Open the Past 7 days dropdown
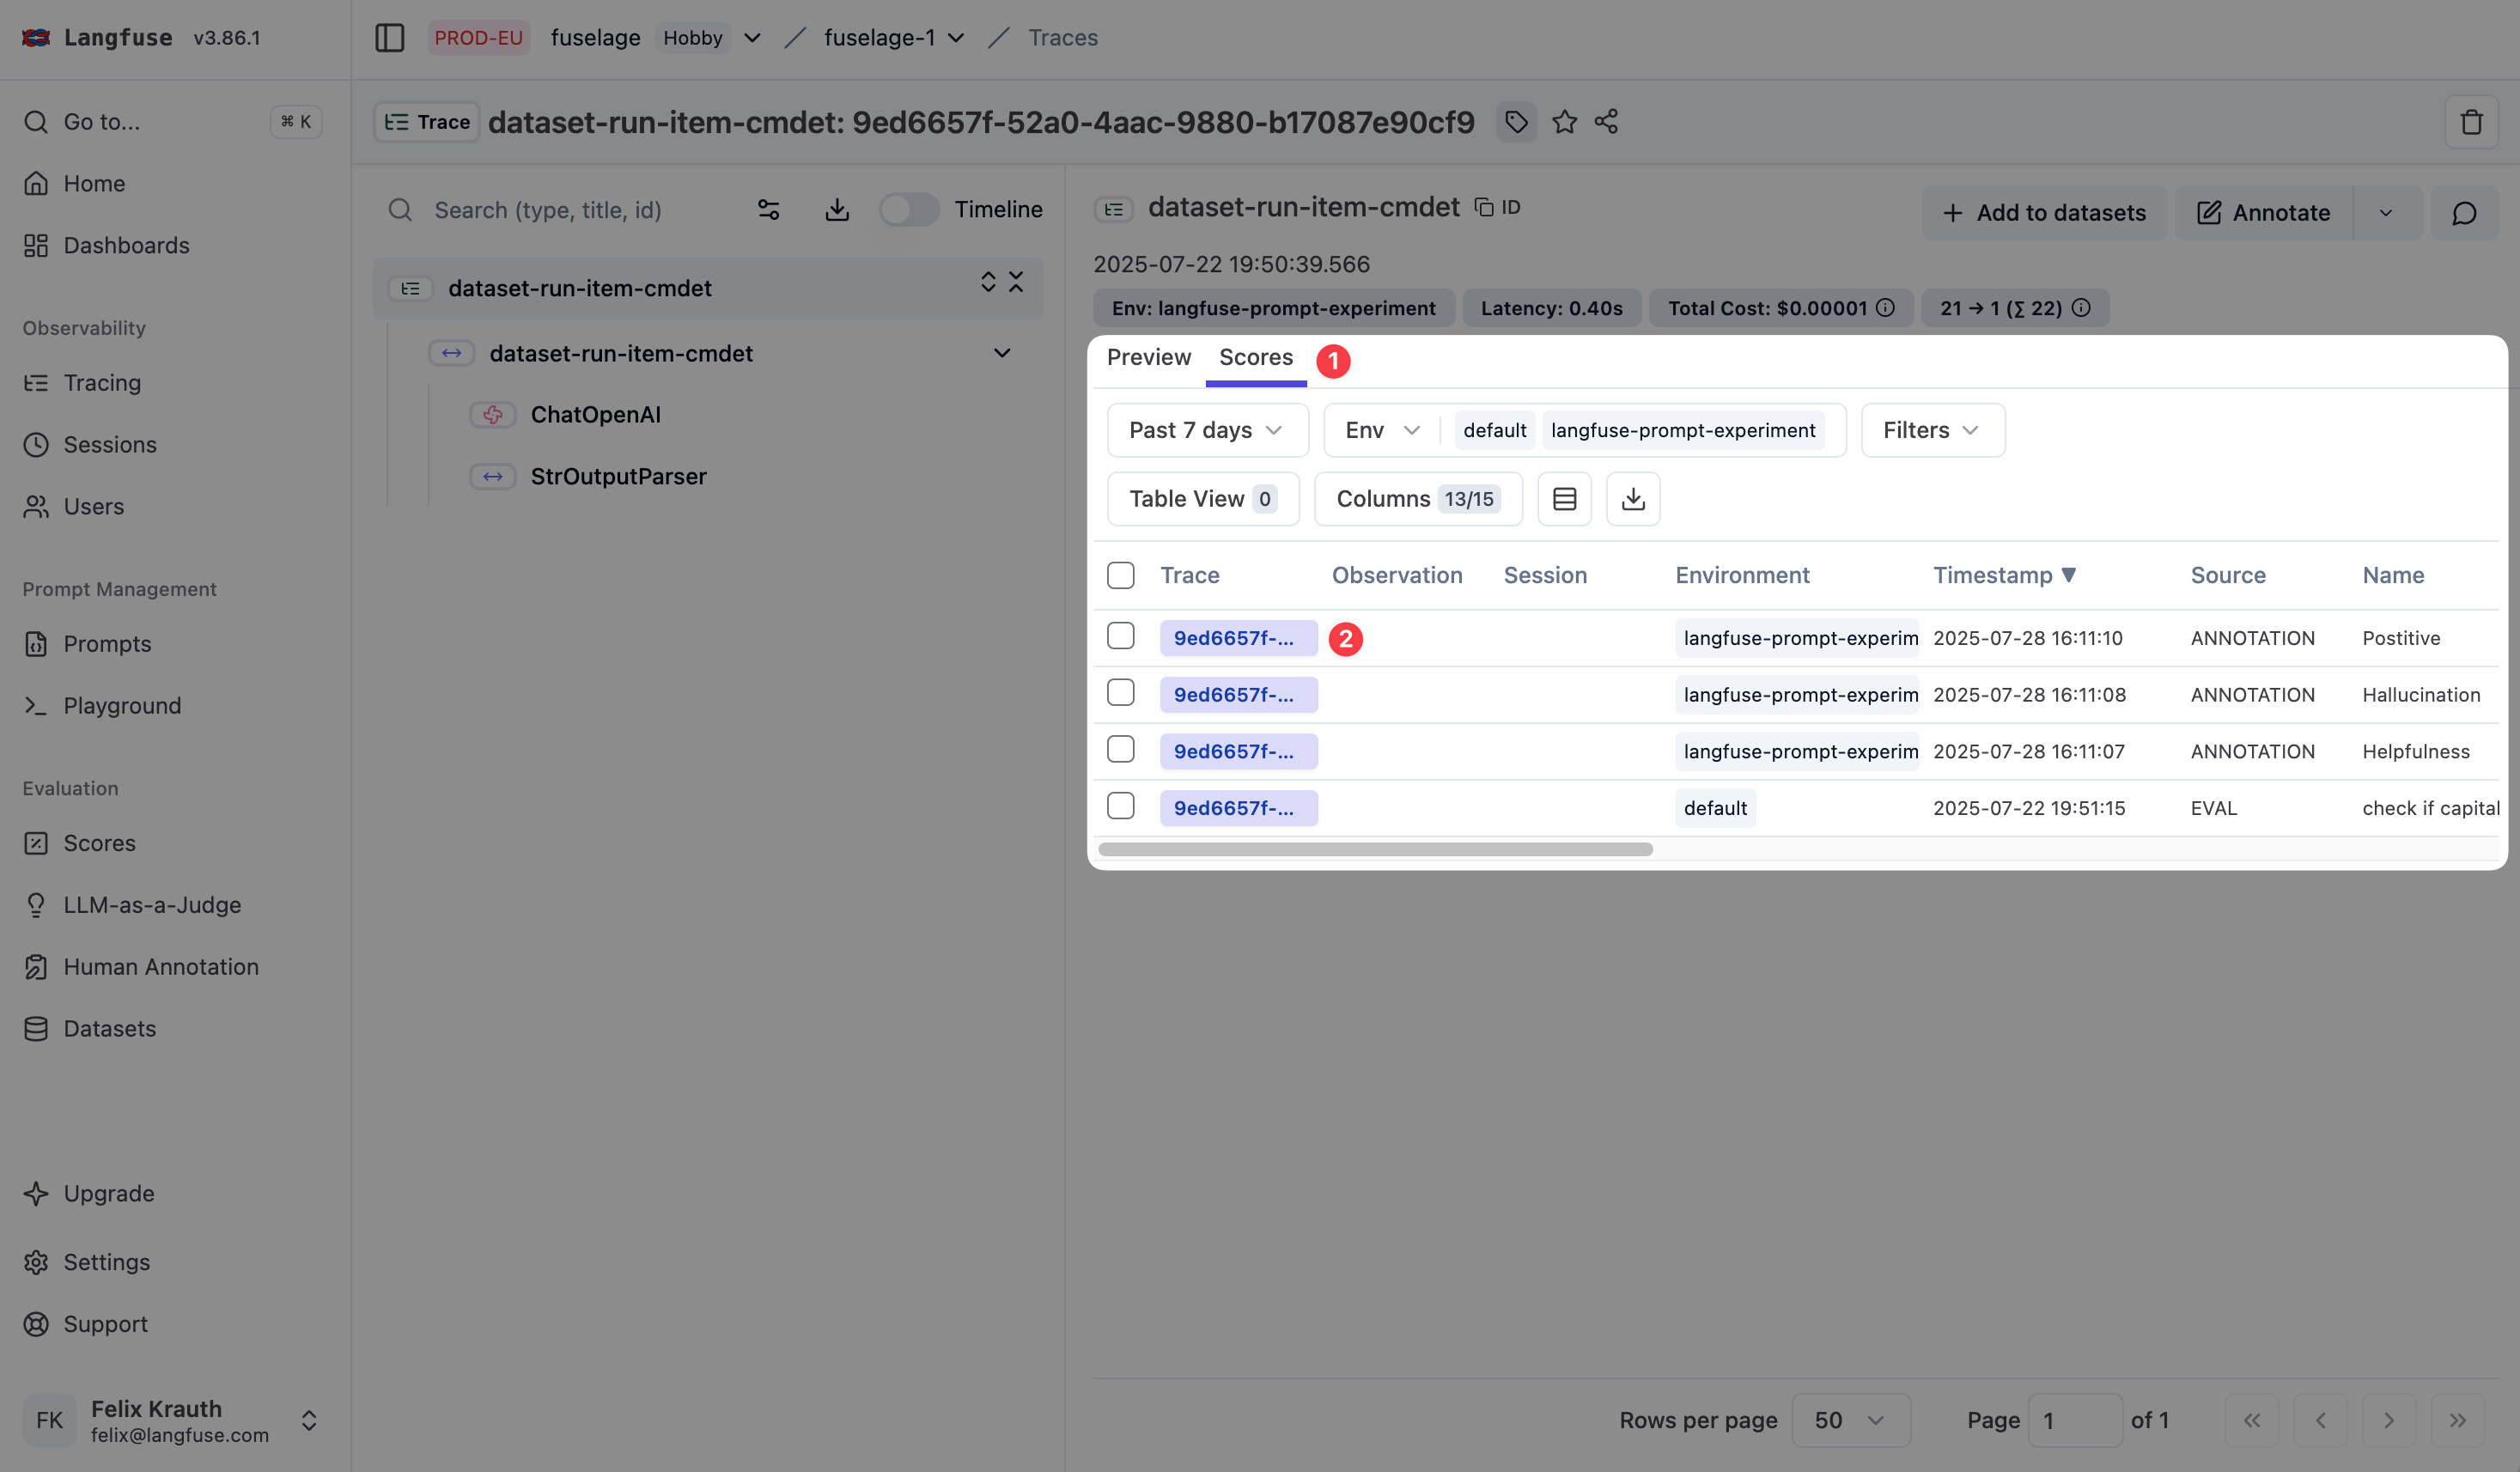This screenshot has width=2520, height=1472. tap(1207, 430)
